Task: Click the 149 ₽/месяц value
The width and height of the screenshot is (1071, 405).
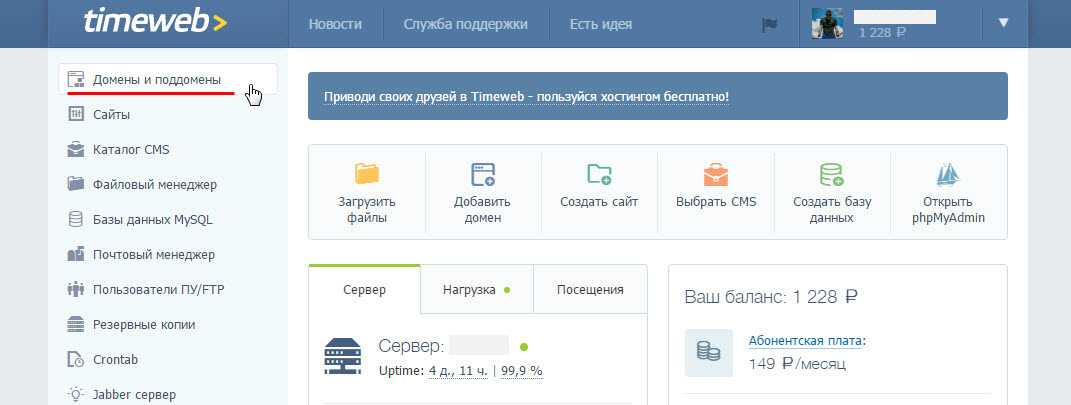Action: coord(797,364)
